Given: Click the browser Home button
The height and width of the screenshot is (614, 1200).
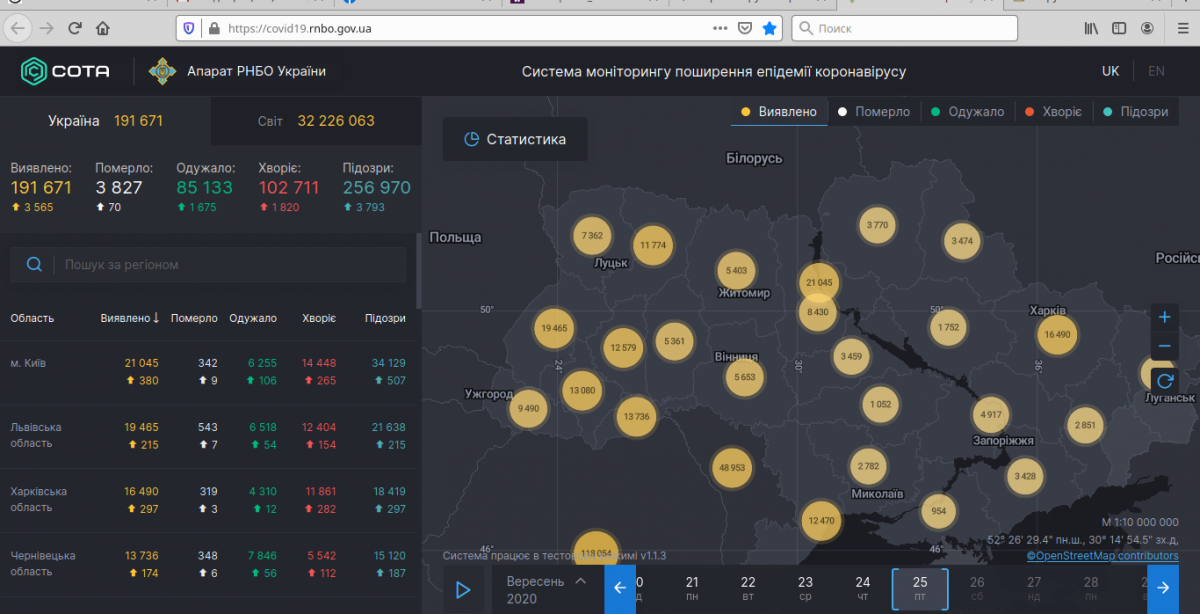Looking at the screenshot, I should point(103,28).
